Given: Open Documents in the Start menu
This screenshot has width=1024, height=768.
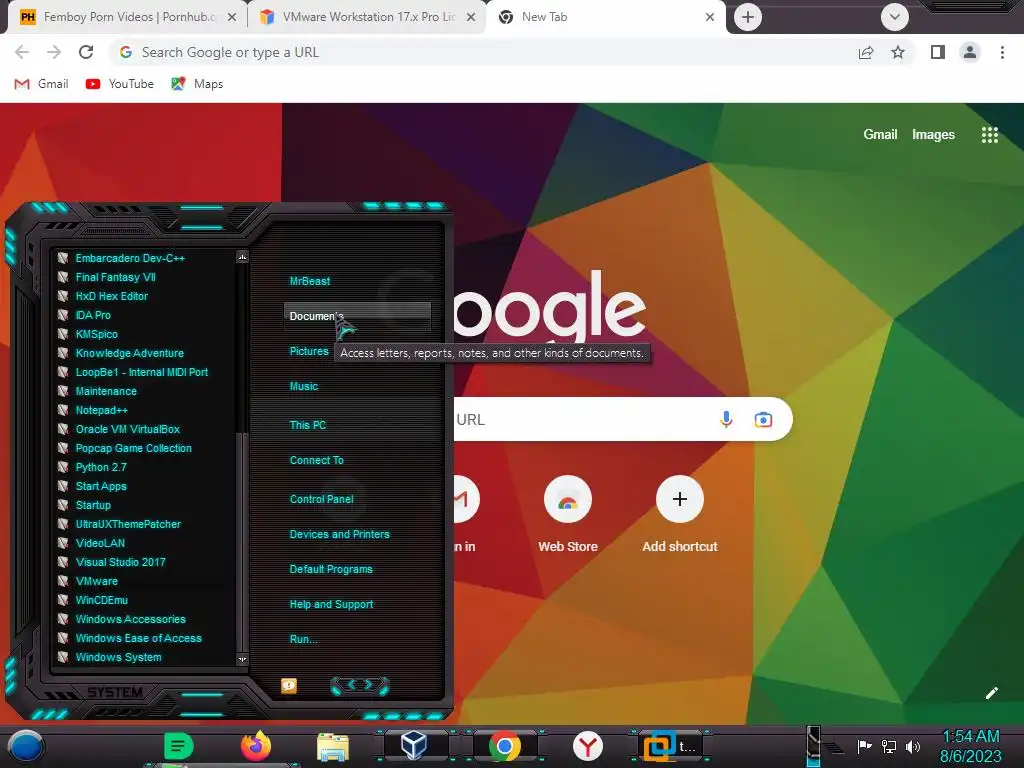Looking at the screenshot, I should click(x=357, y=316).
